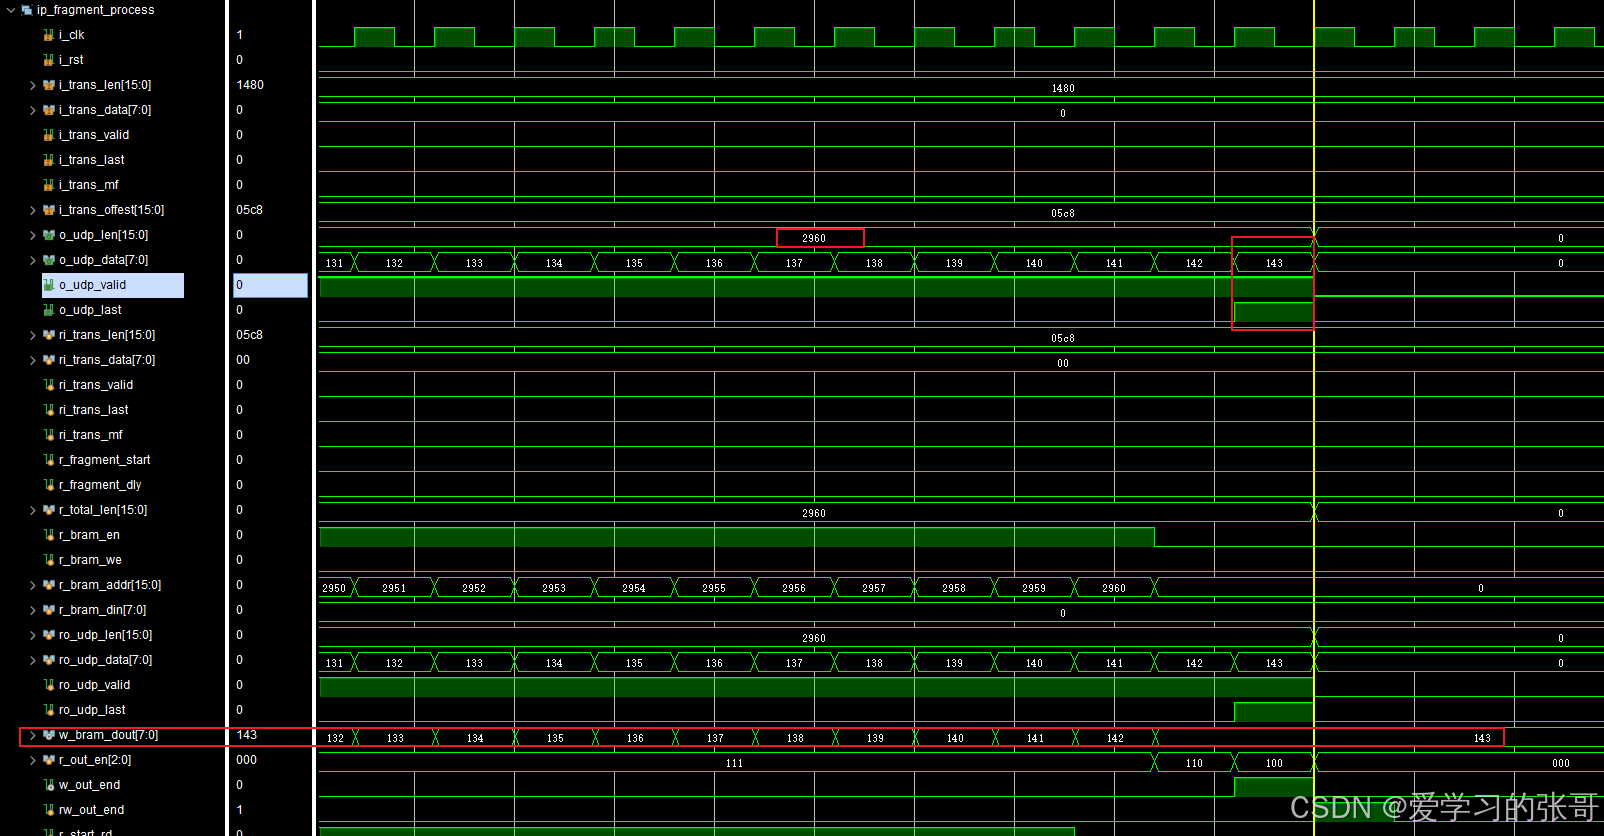Click the i_trans_last signal icon

coord(49,160)
